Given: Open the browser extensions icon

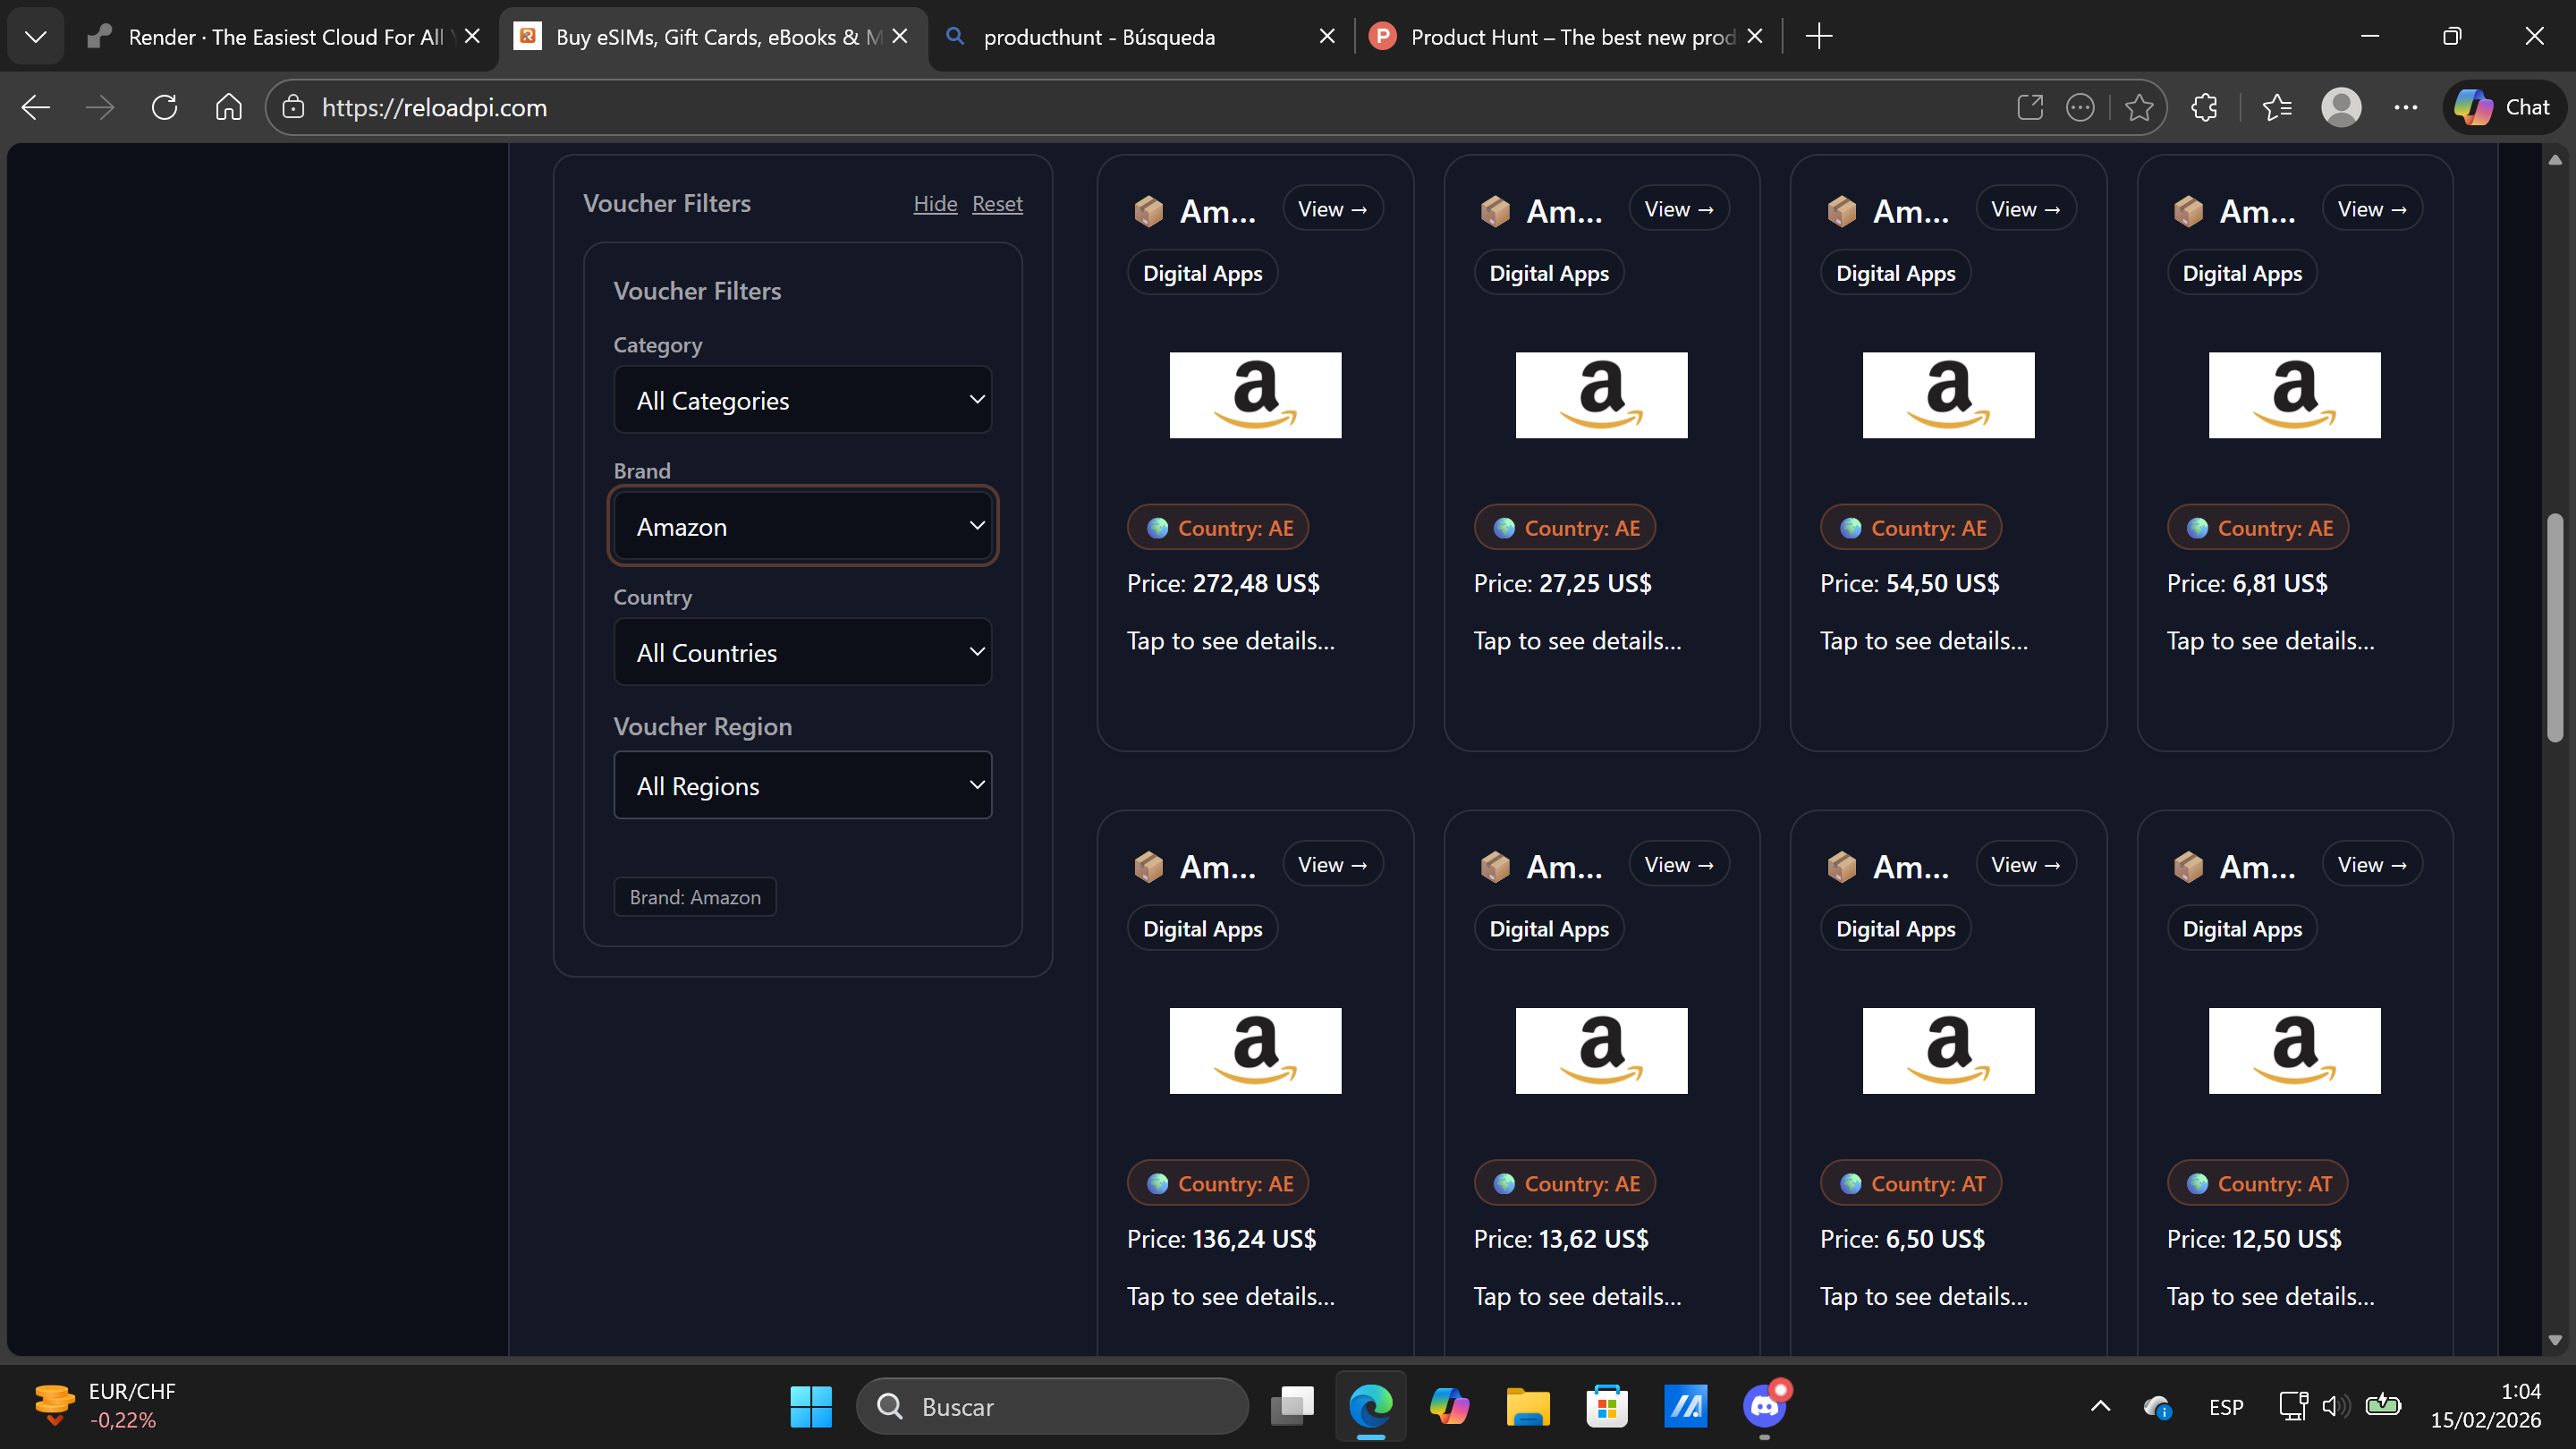Looking at the screenshot, I should pos(2204,107).
